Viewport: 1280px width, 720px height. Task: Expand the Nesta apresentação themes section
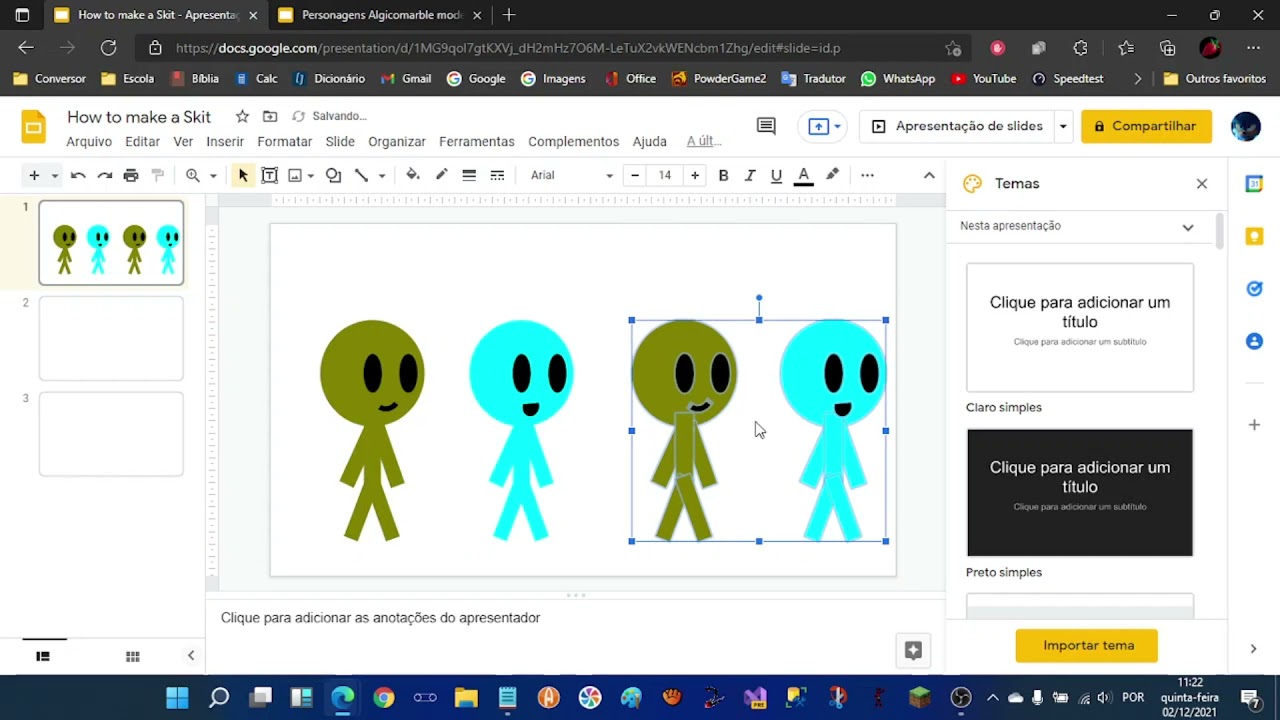click(x=1187, y=227)
